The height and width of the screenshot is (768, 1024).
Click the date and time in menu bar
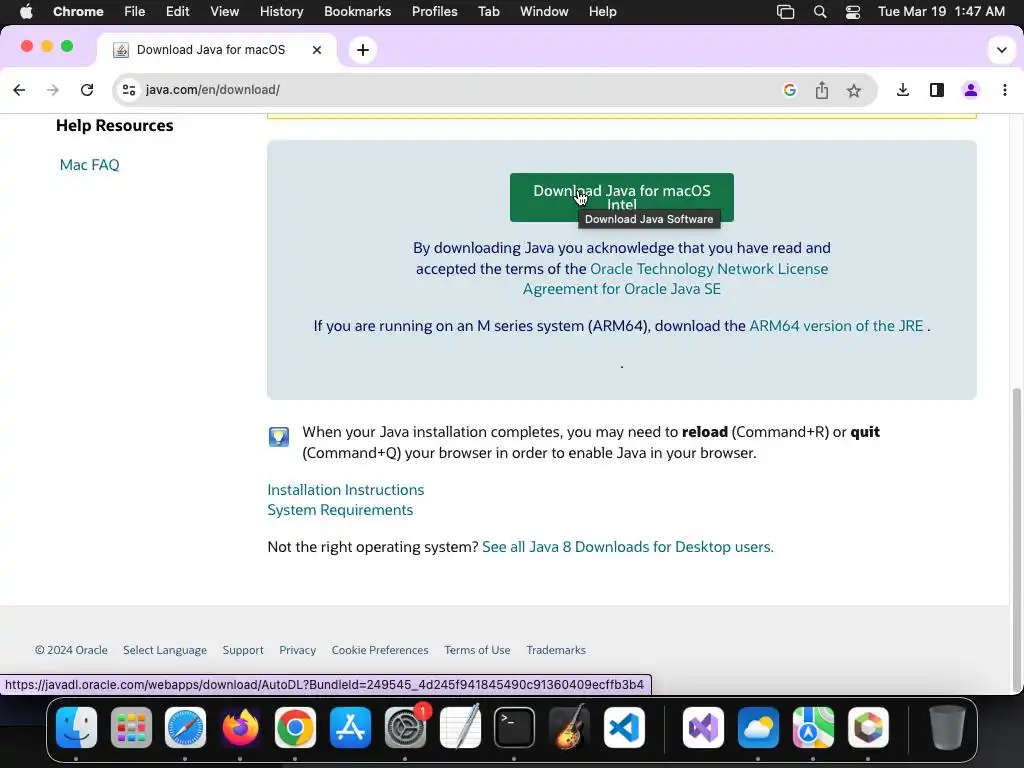click(x=941, y=12)
